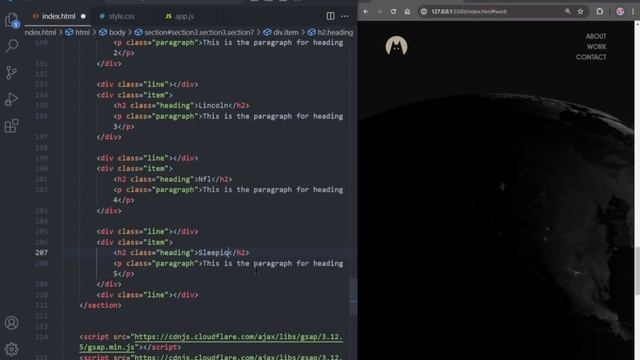Go back in the browser
The height and width of the screenshot is (360, 640).
366,11
